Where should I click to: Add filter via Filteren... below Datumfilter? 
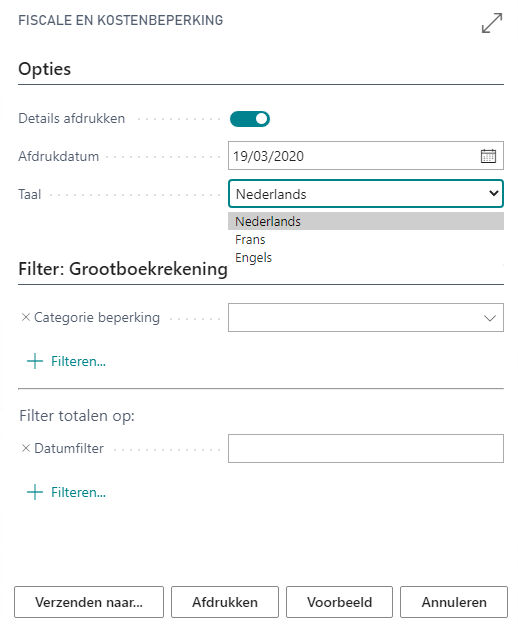[78, 492]
